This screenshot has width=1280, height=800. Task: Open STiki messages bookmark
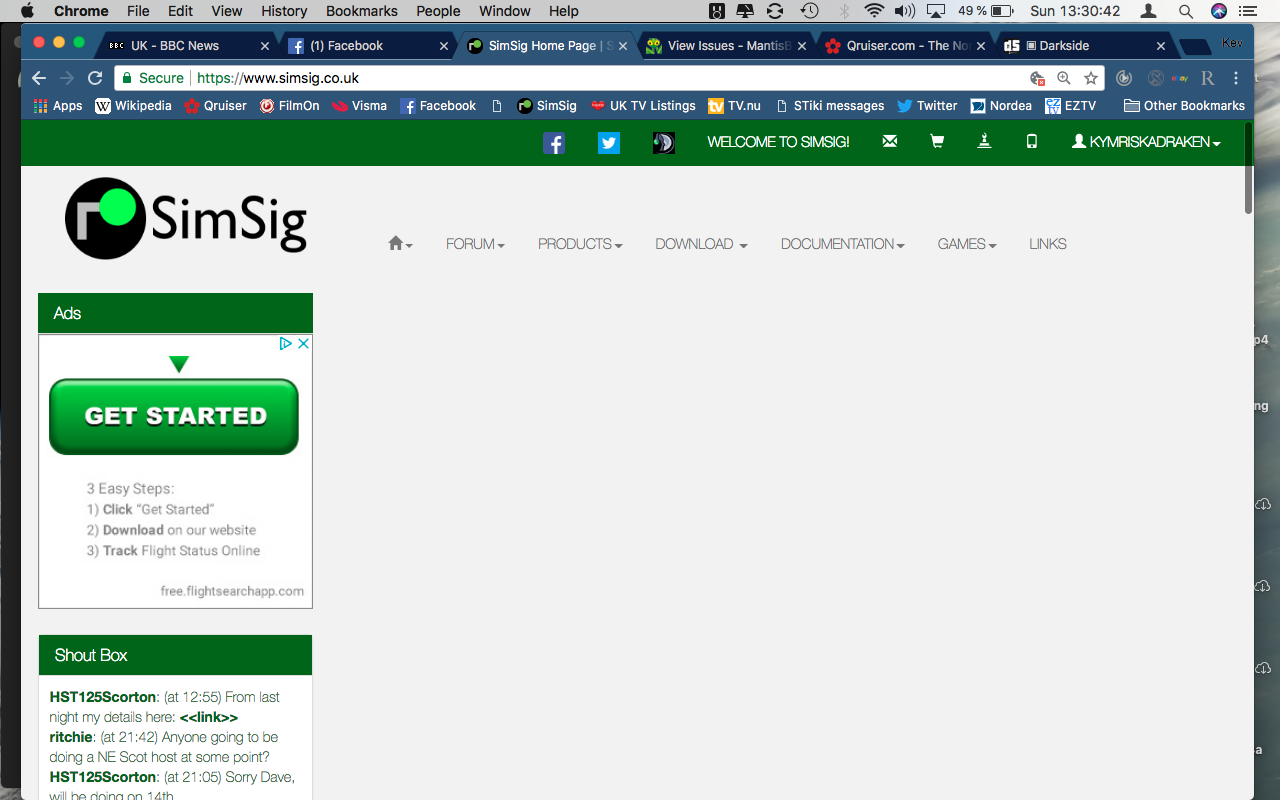(829, 106)
